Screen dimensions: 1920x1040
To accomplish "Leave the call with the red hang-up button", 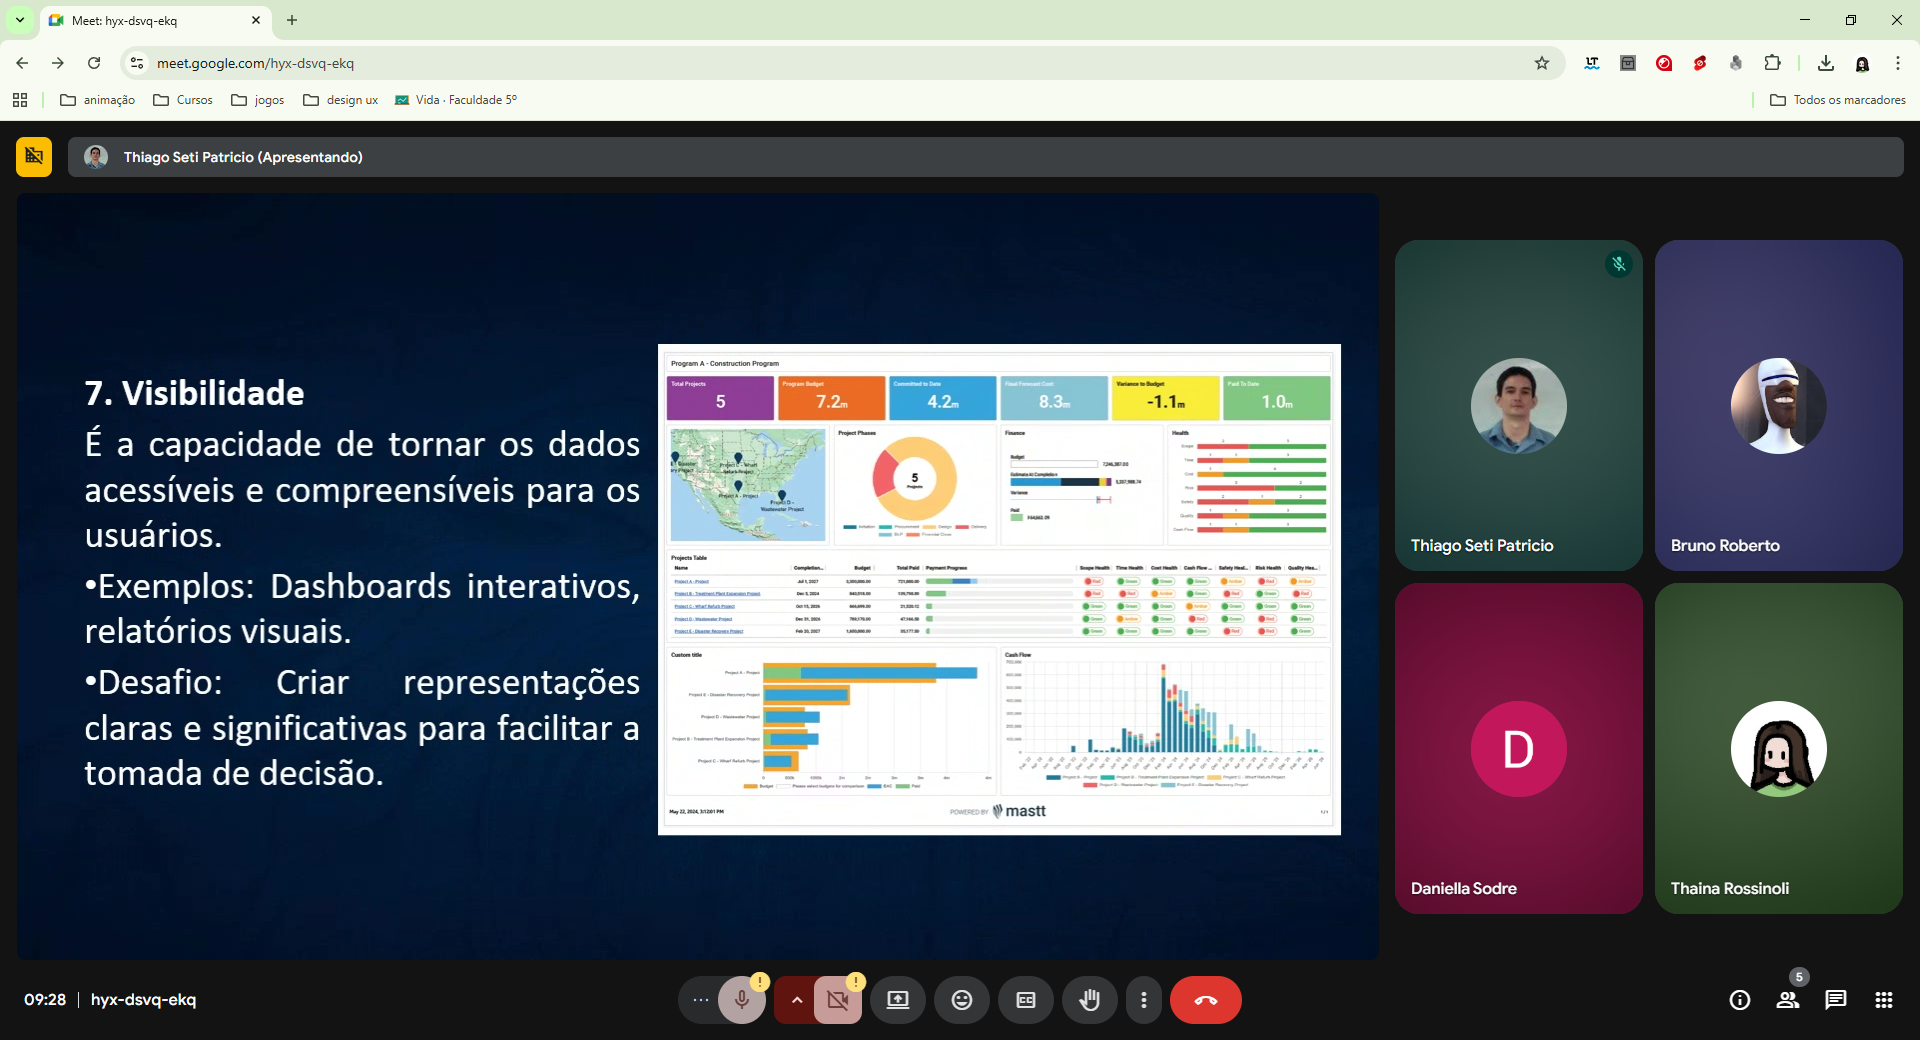I will pos(1205,1000).
